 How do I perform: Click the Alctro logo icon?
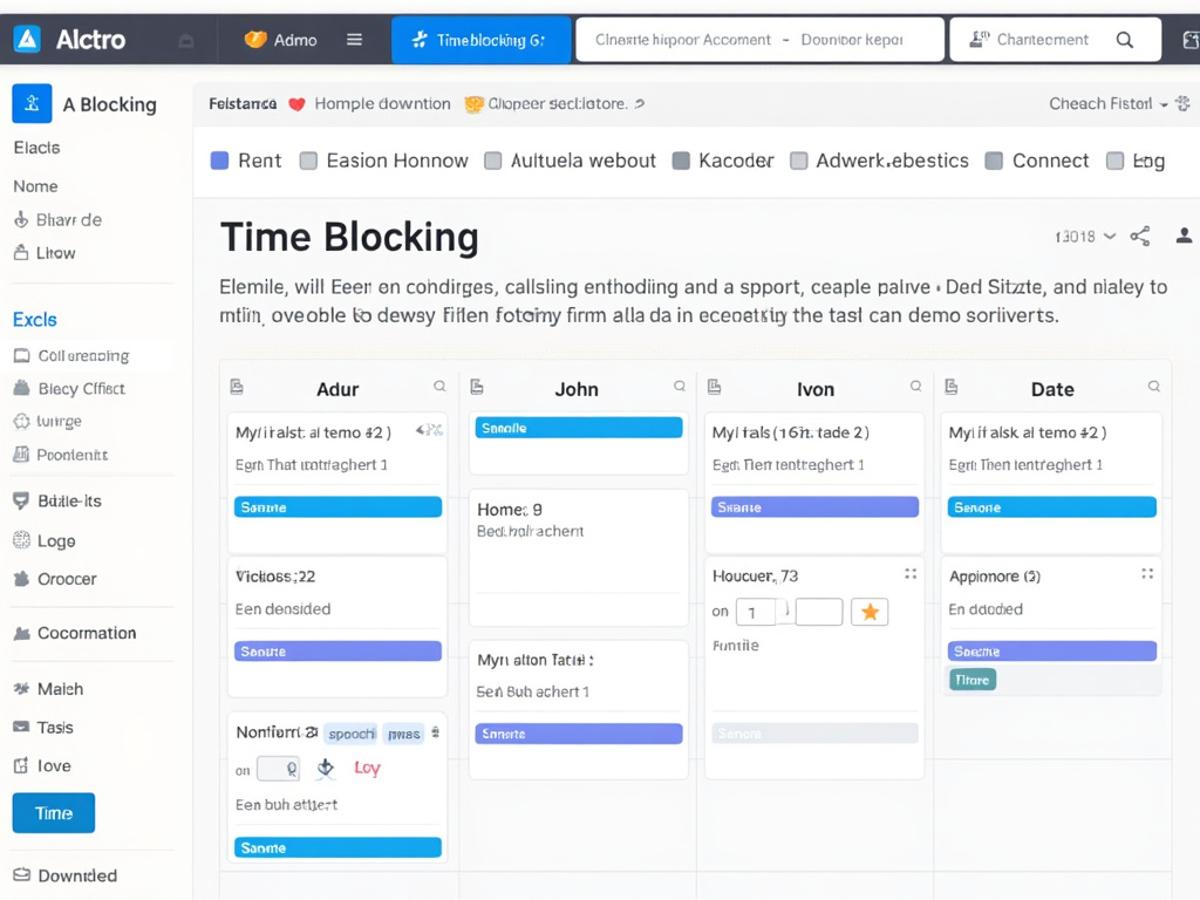point(27,39)
